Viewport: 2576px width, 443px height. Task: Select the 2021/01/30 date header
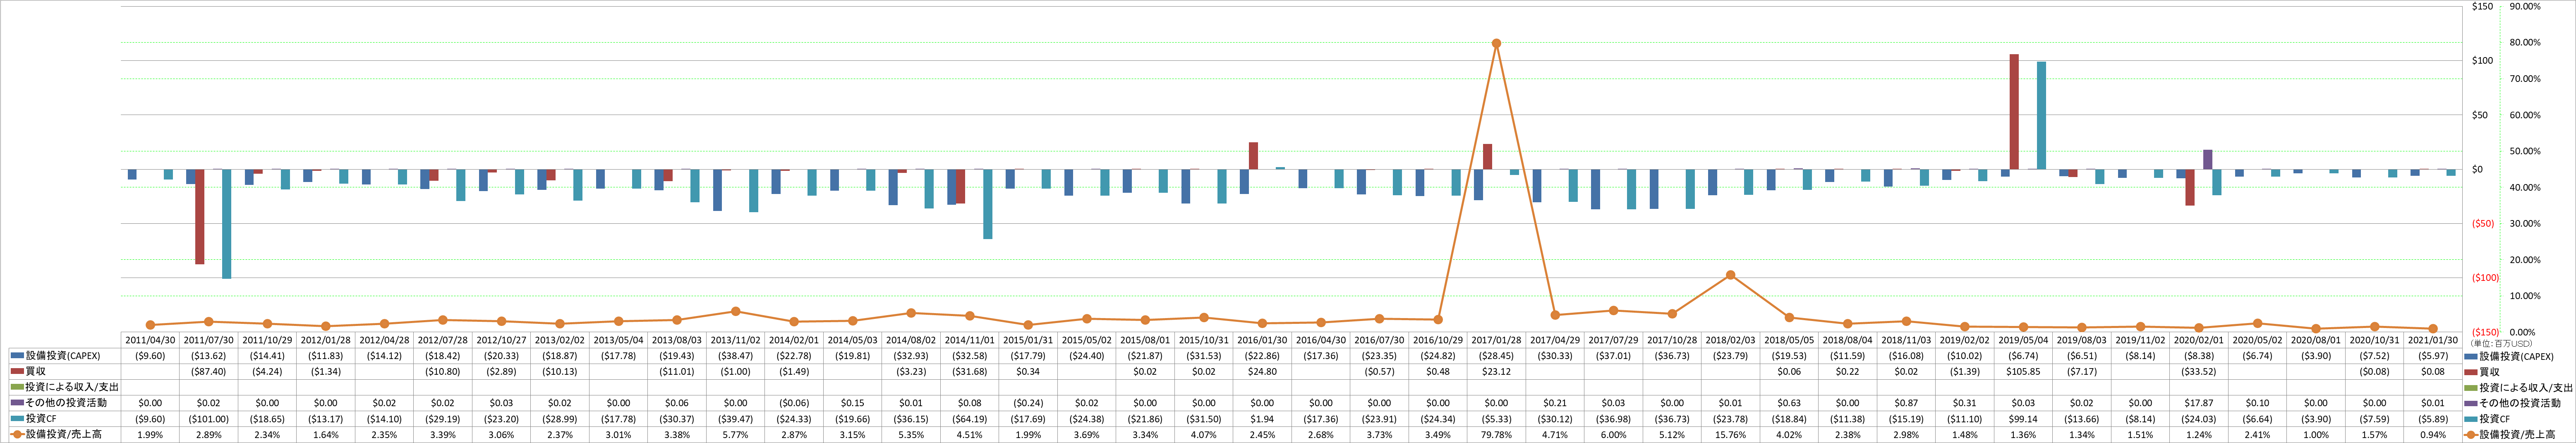click(x=2432, y=340)
